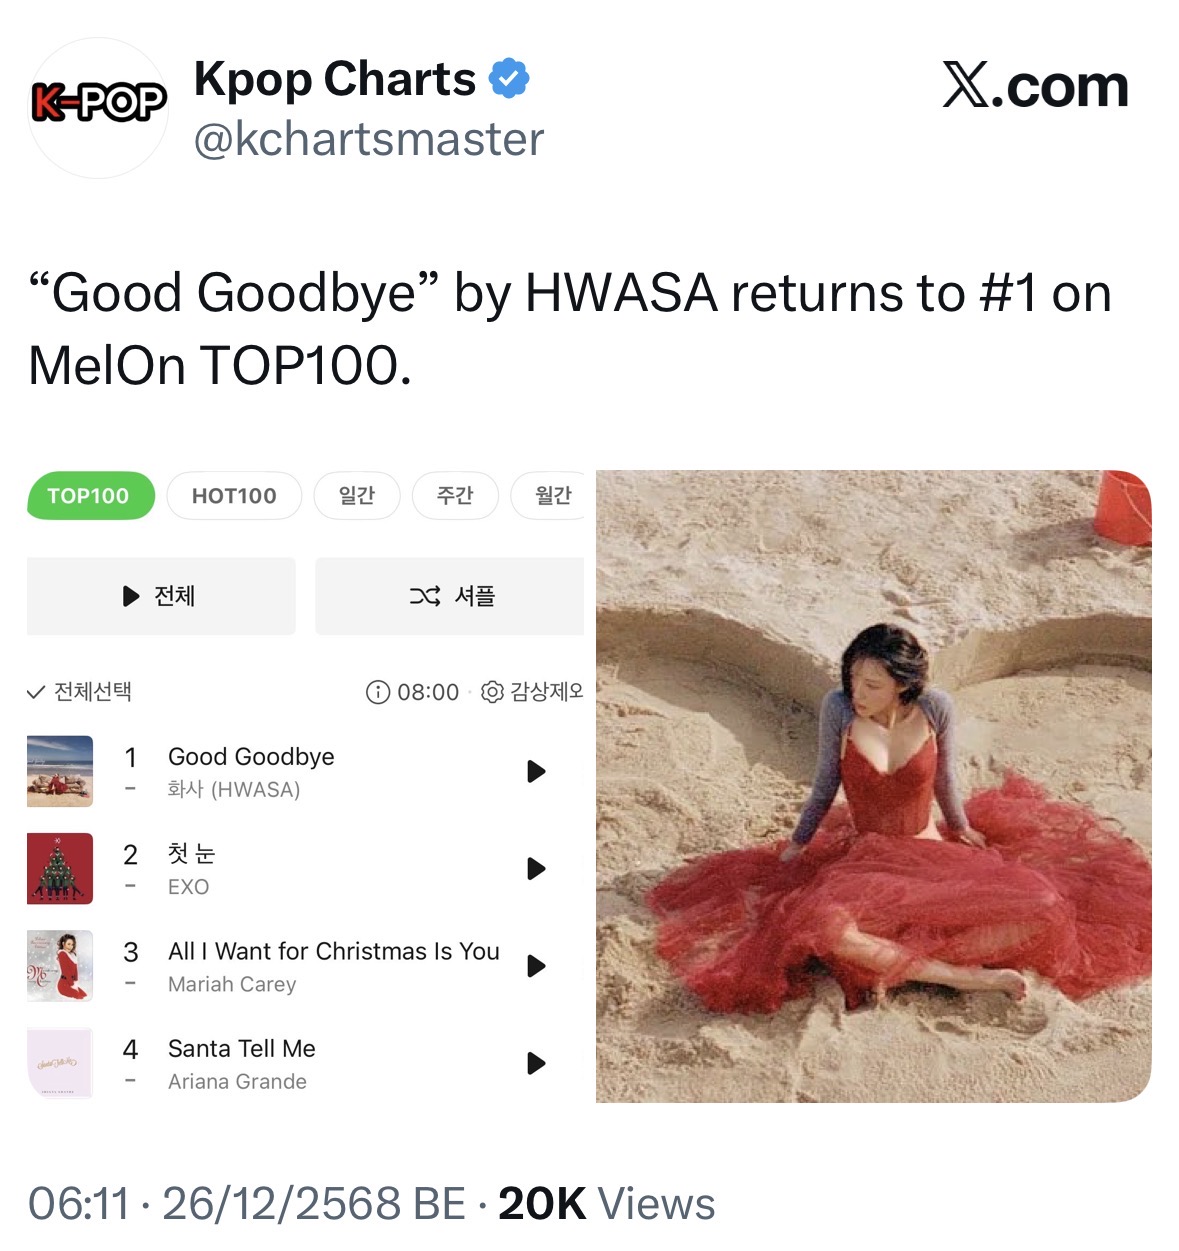Viewport: 1179px width, 1251px height.
Task: Open the 주간 weekly chart tab
Action: coord(455,496)
